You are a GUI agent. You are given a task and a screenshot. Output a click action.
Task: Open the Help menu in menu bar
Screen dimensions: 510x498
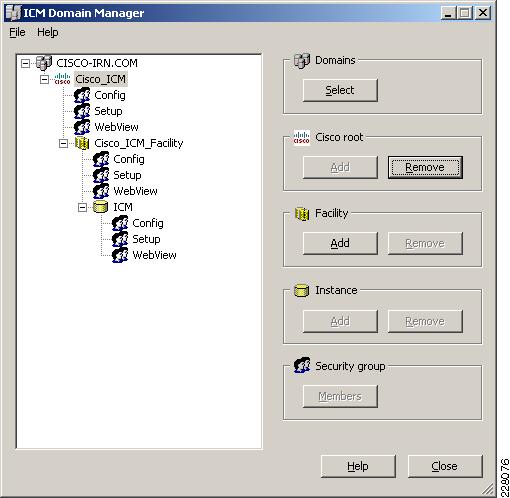pos(48,32)
